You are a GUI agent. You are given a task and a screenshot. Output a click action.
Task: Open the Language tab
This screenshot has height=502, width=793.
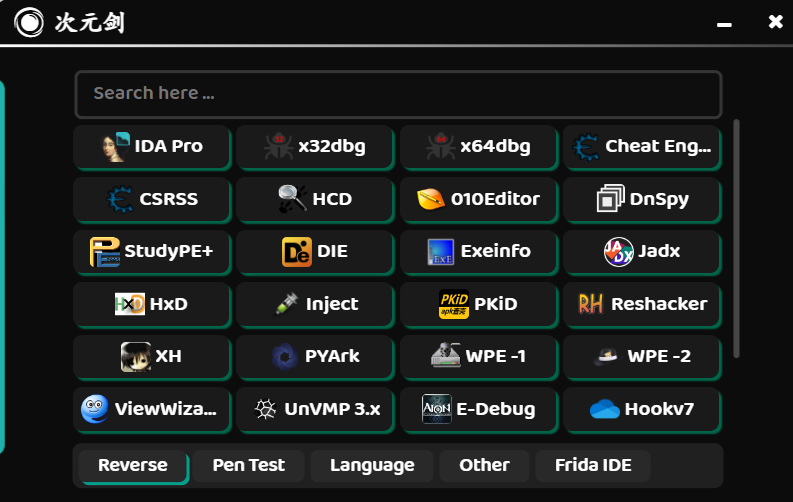[x=372, y=466]
